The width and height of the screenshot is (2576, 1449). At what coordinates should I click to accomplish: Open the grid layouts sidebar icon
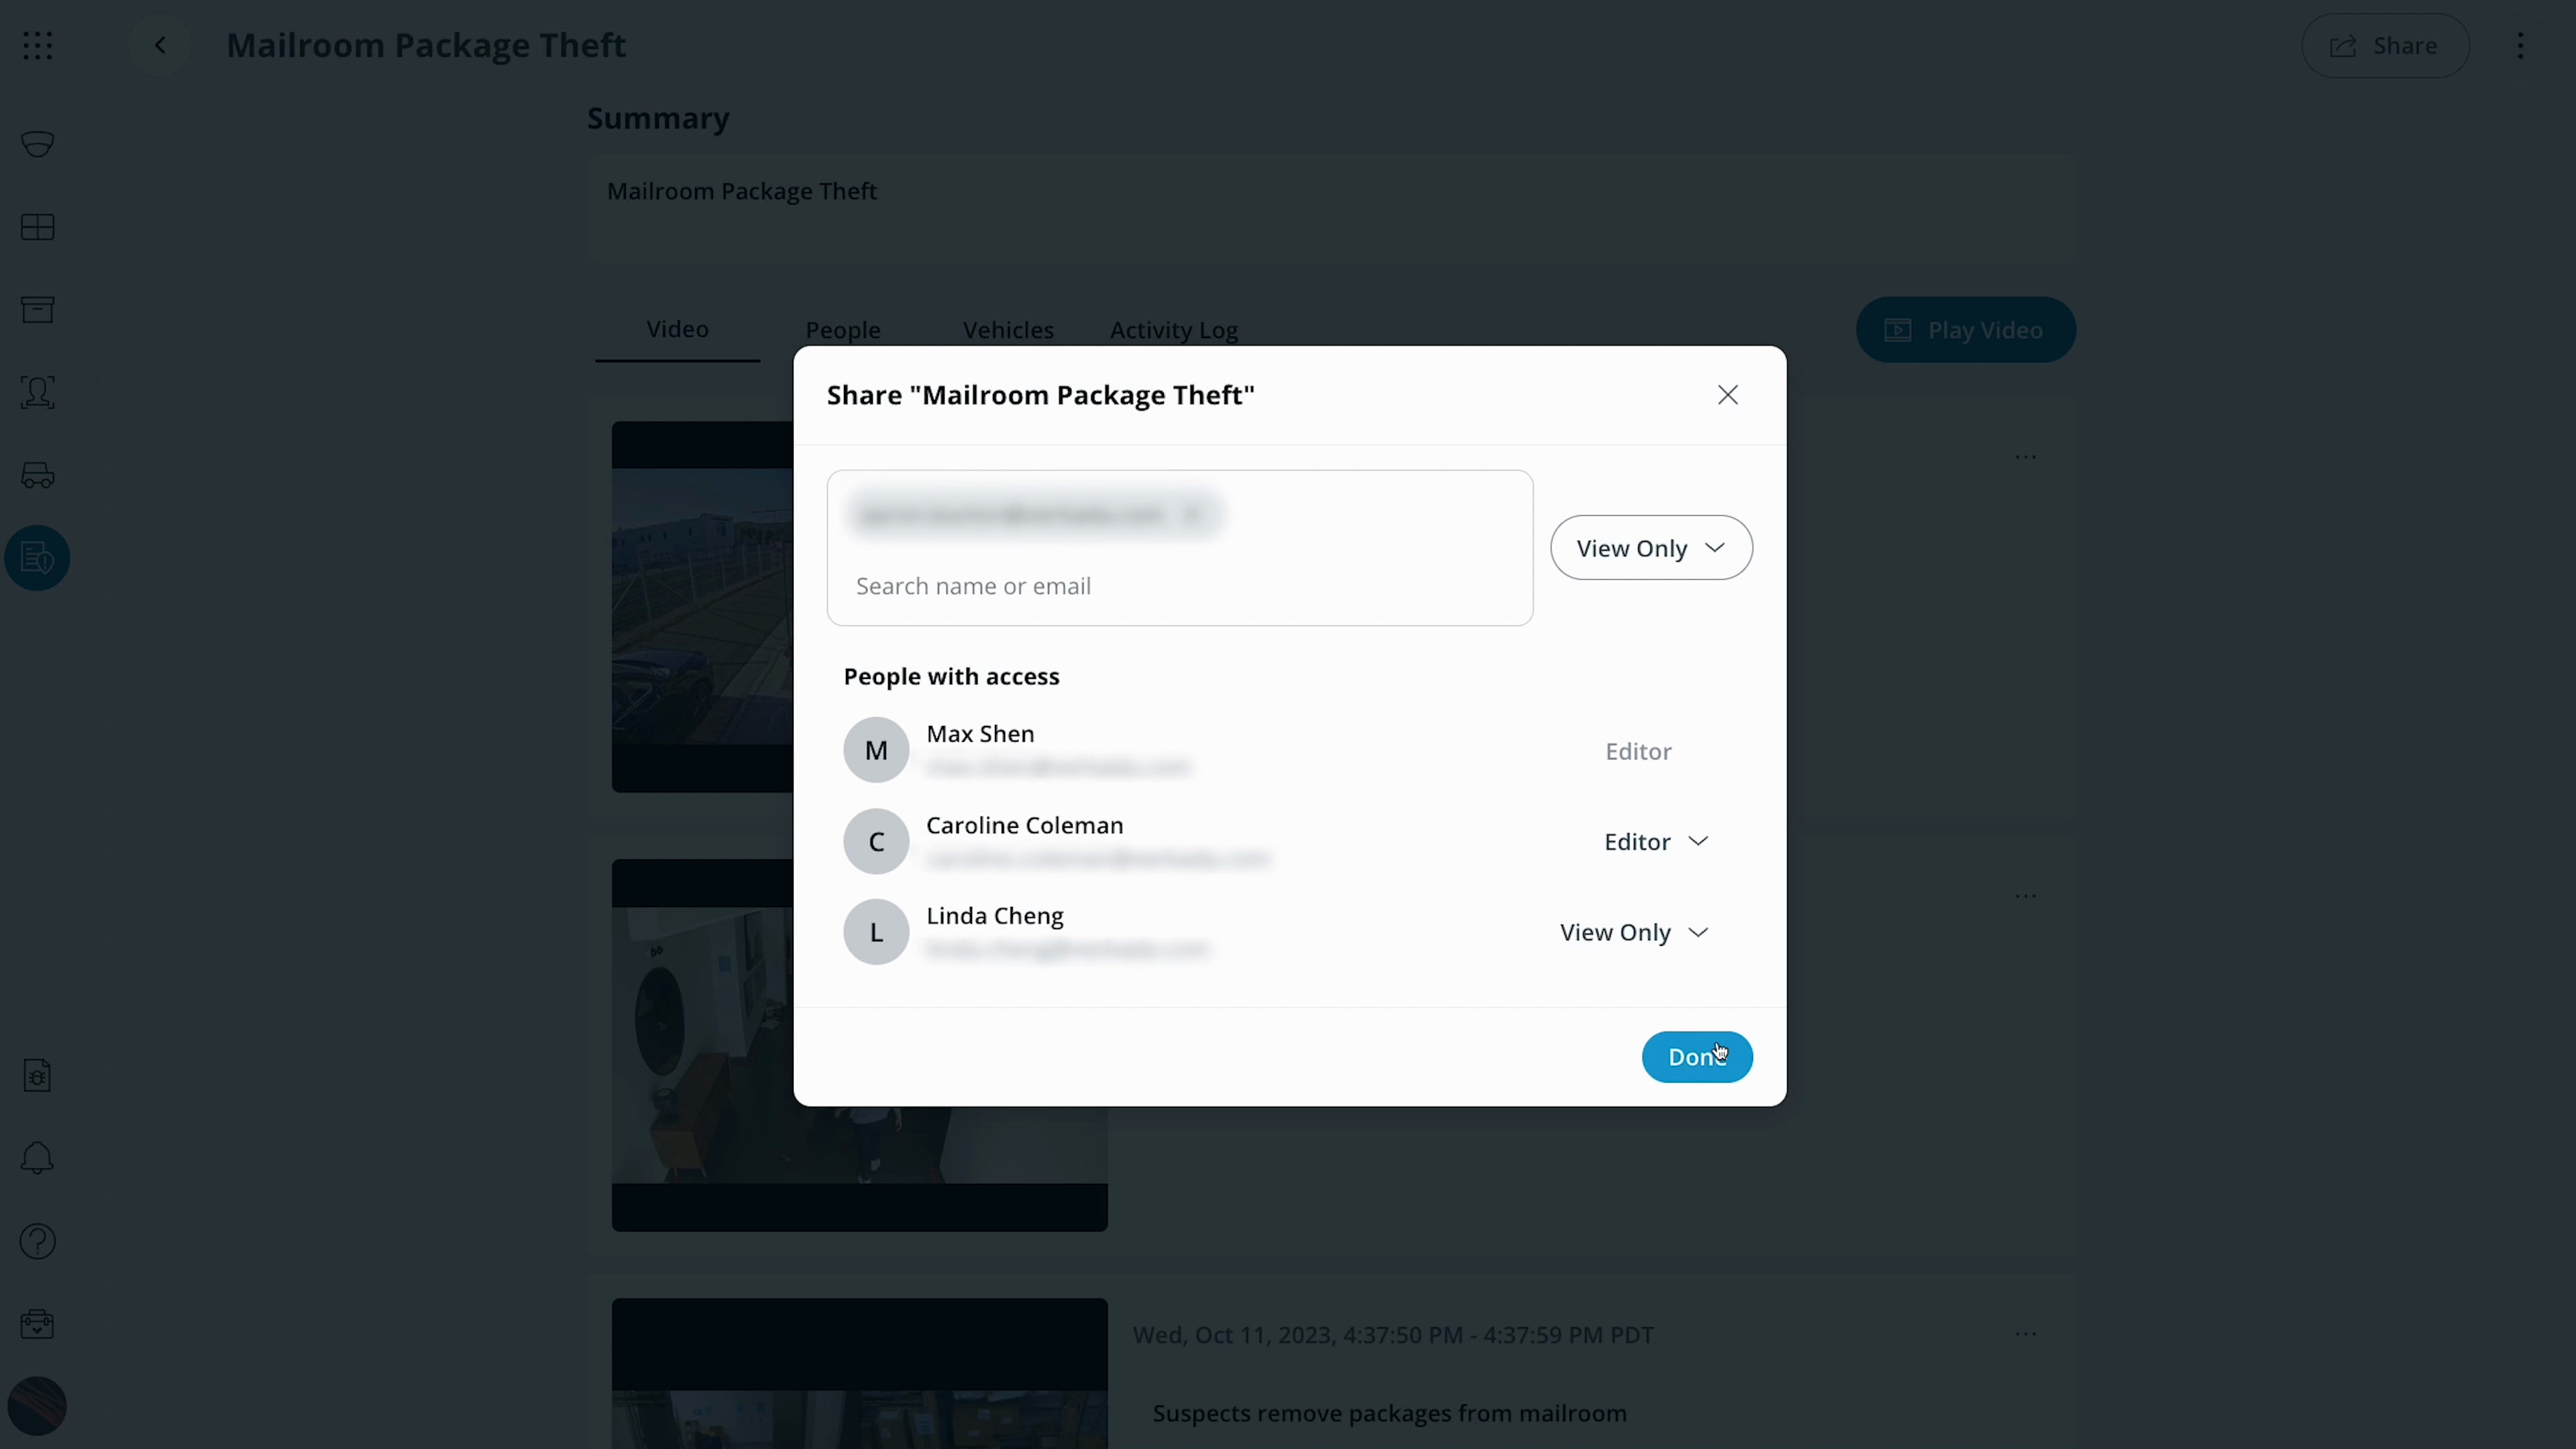[37, 227]
